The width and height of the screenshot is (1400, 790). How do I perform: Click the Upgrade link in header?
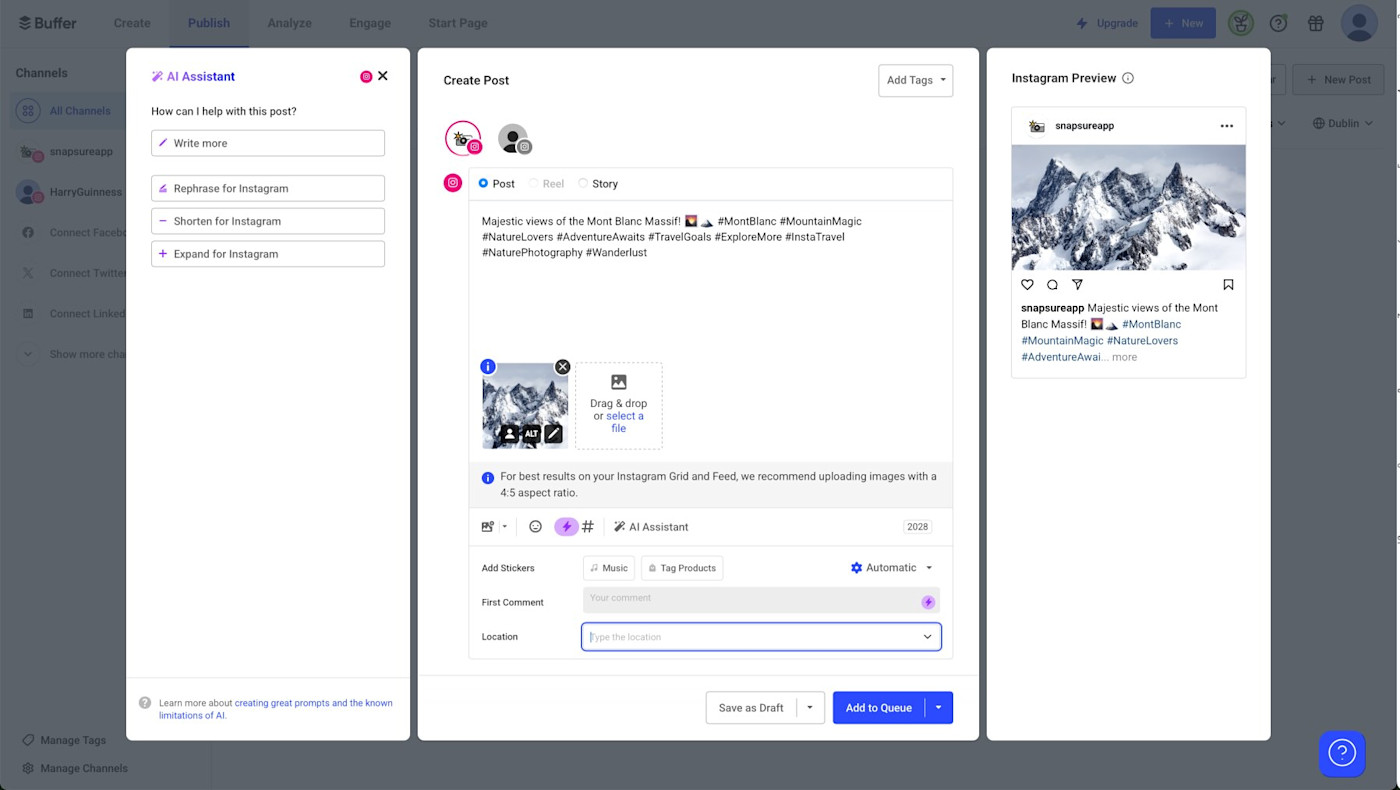point(1107,23)
